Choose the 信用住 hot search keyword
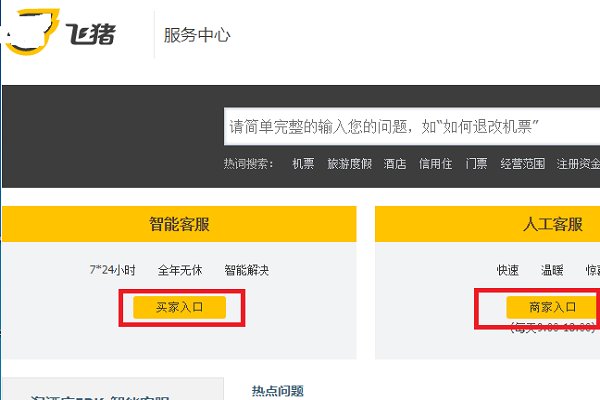The height and width of the screenshot is (400, 600). tap(435, 164)
